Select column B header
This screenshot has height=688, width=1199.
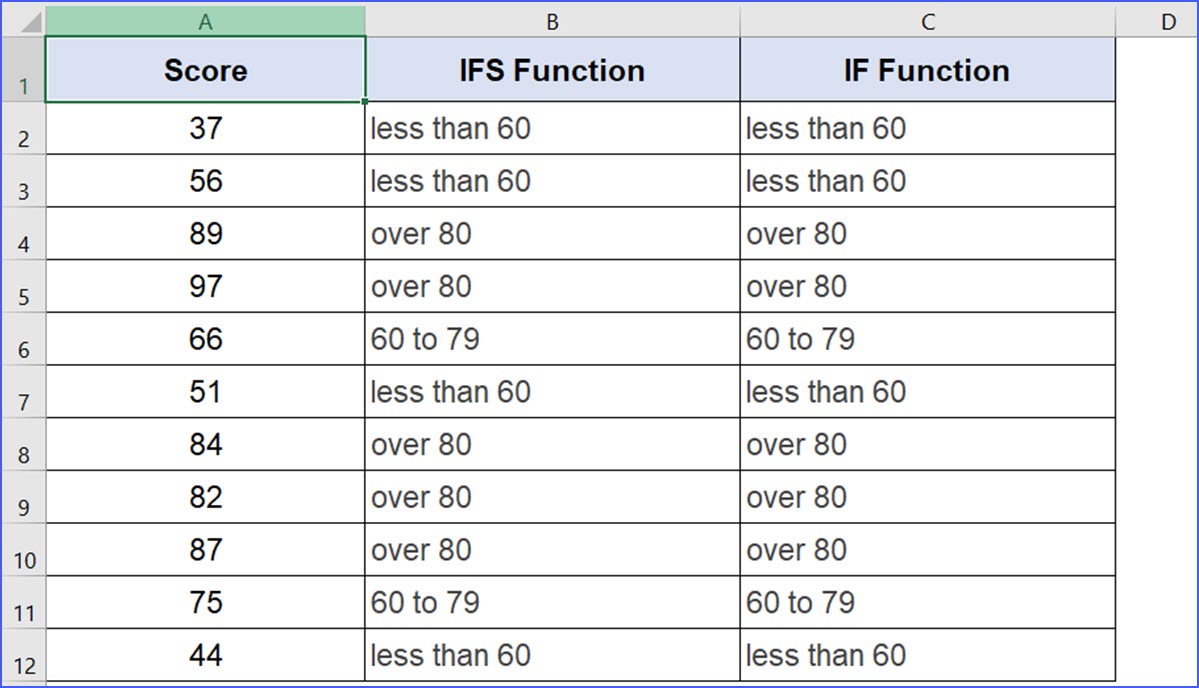552,21
